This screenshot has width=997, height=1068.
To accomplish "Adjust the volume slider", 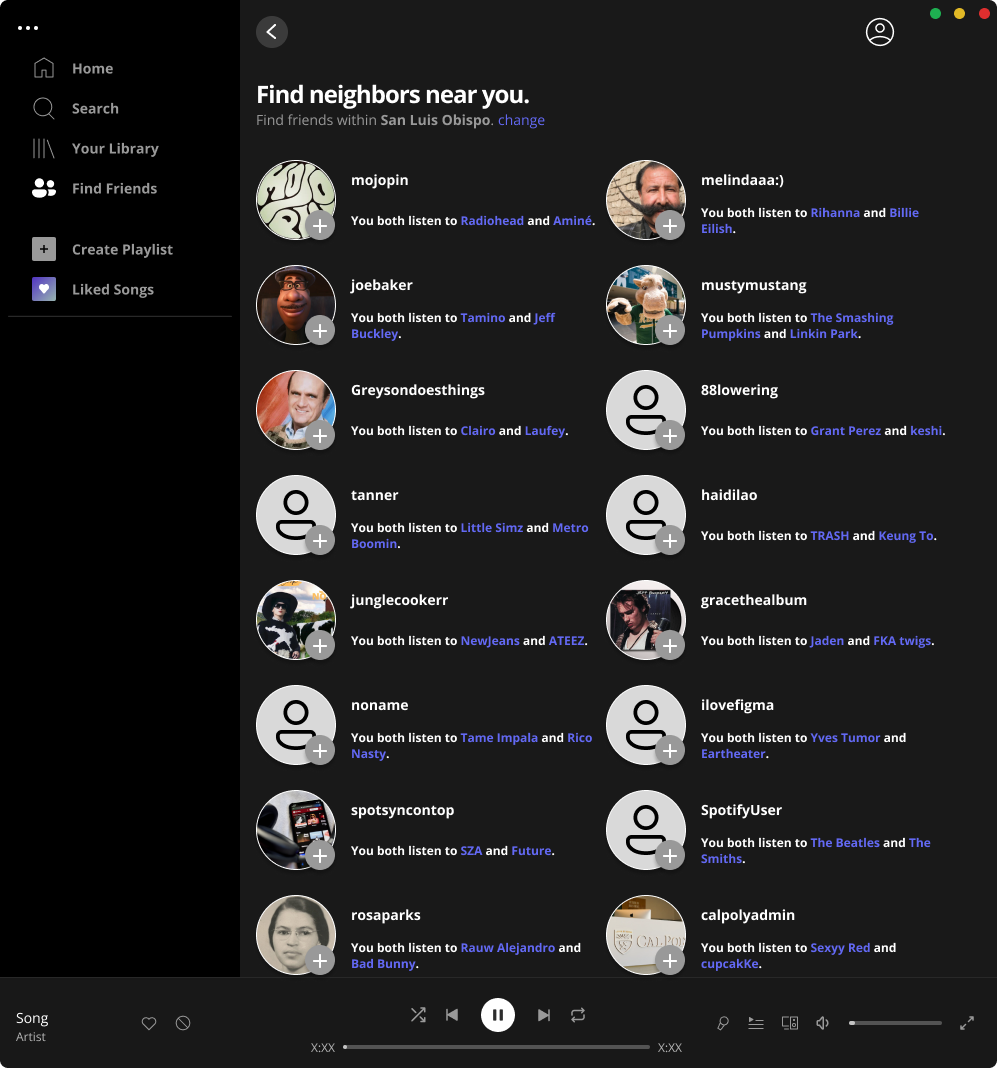I will (895, 1023).
